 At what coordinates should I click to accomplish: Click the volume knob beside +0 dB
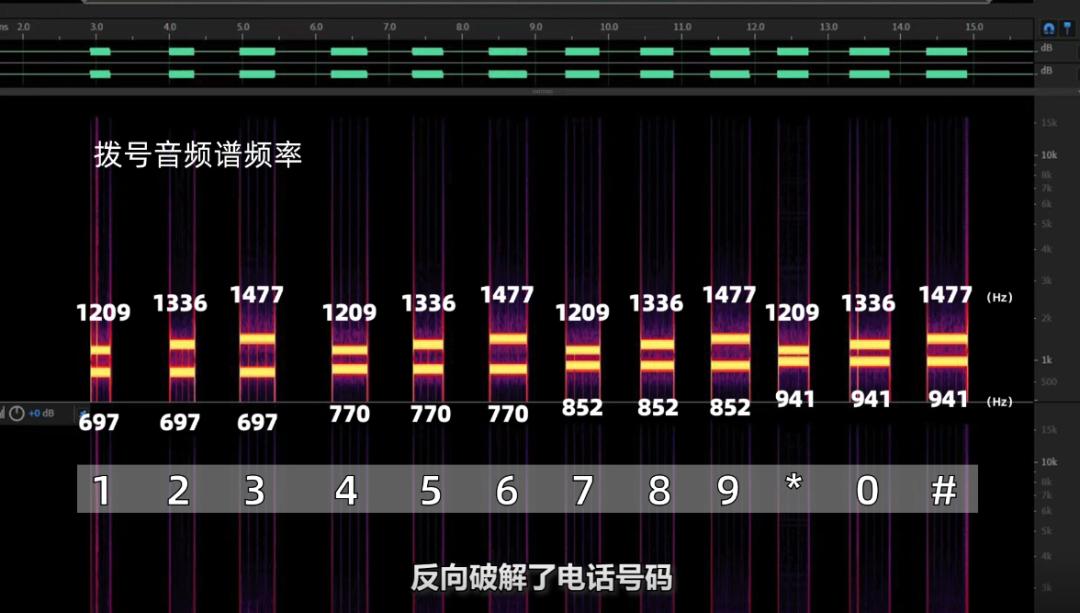[x=17, y=413]
